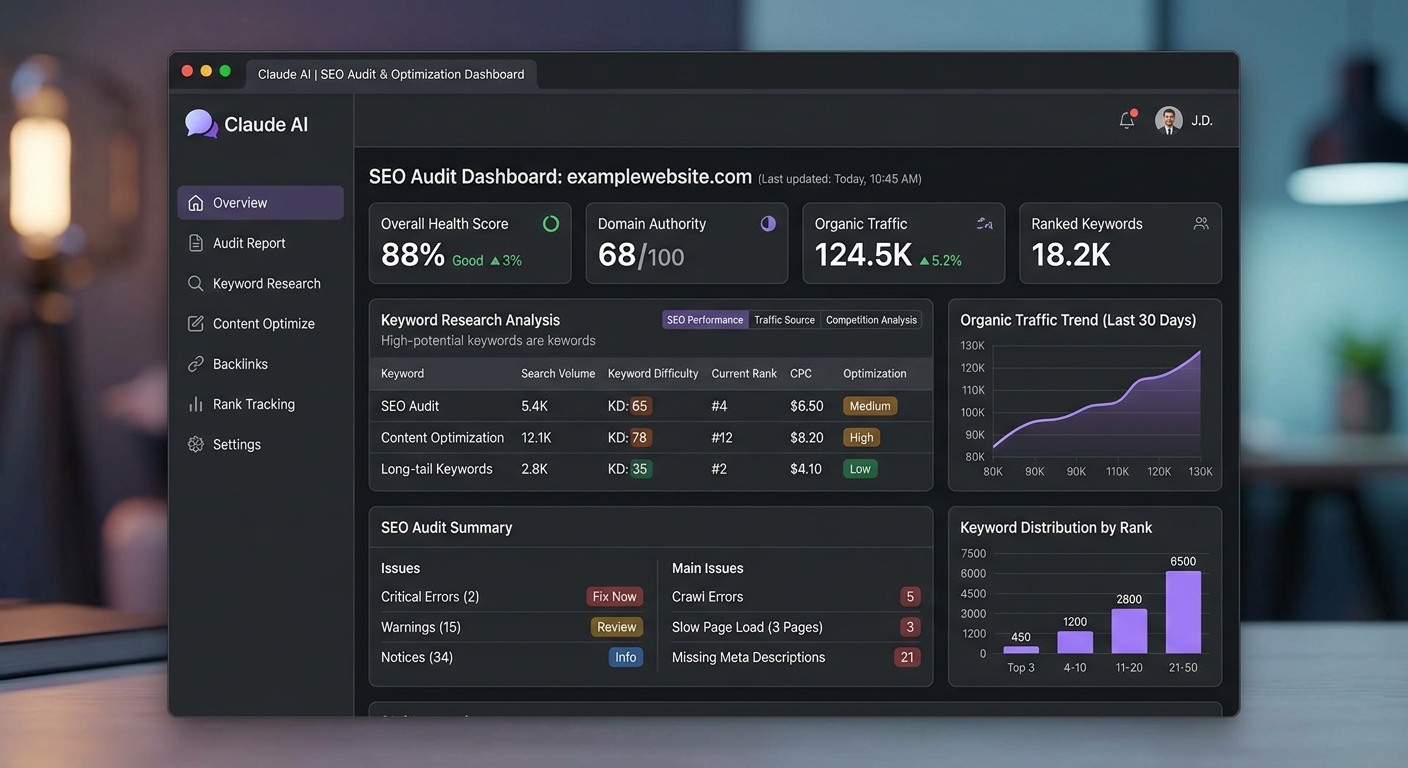Click the Rank Tracking bar chart icon

click(196, 404)
